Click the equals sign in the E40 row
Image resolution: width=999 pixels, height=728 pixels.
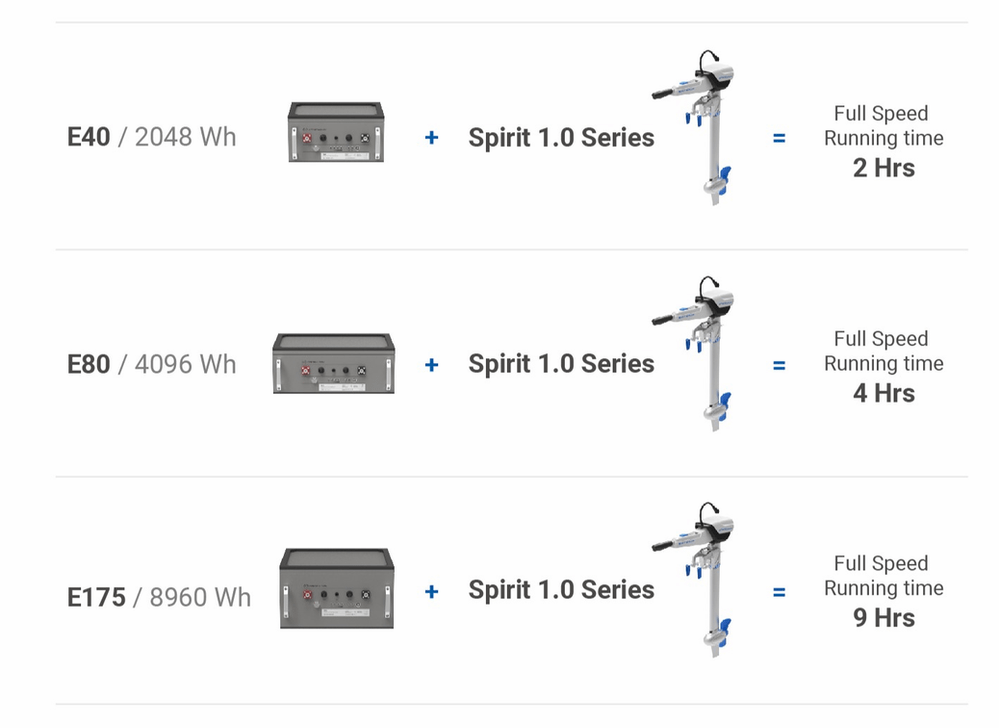click(x=779, y=138)
